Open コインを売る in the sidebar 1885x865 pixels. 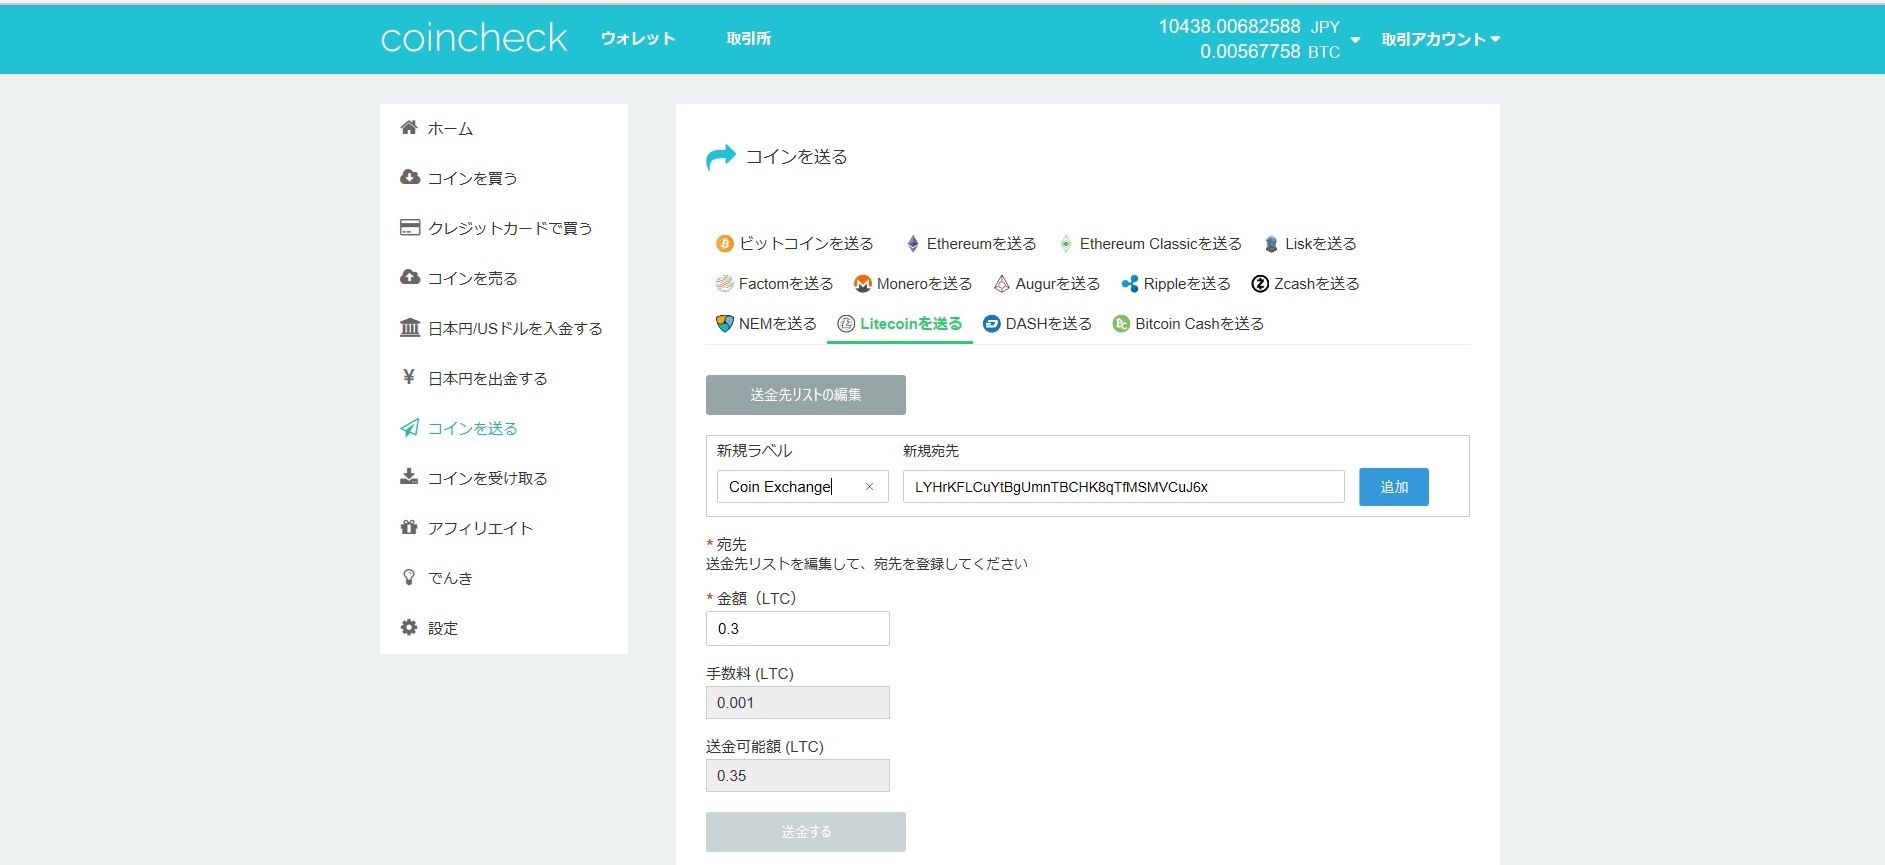click(473, 278)
